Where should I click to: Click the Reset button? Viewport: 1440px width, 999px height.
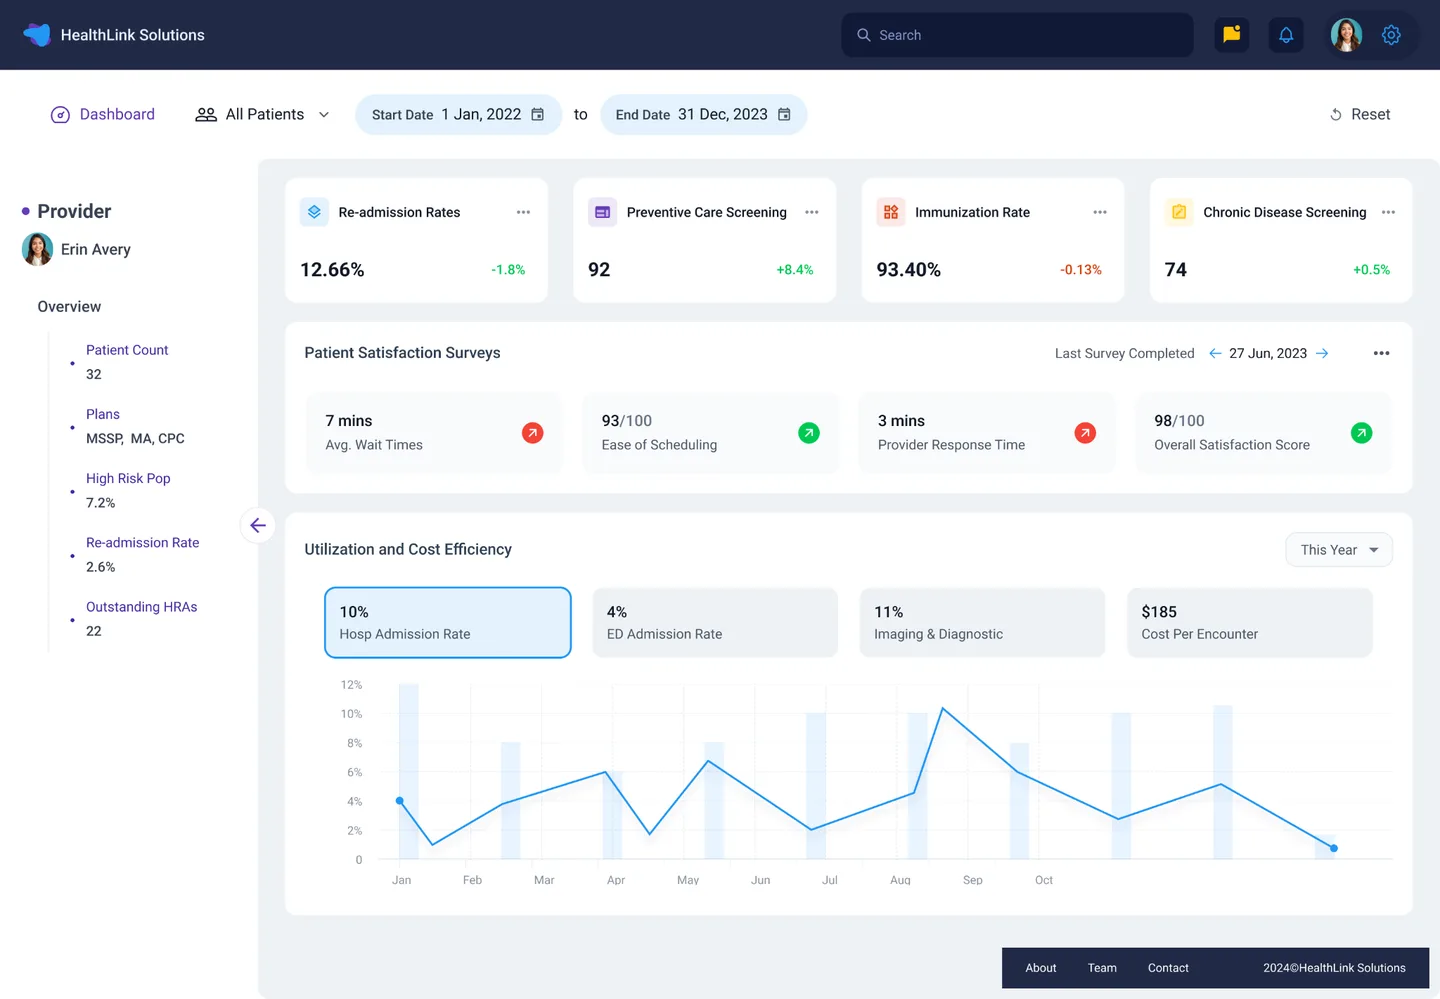coord(1360,114)
